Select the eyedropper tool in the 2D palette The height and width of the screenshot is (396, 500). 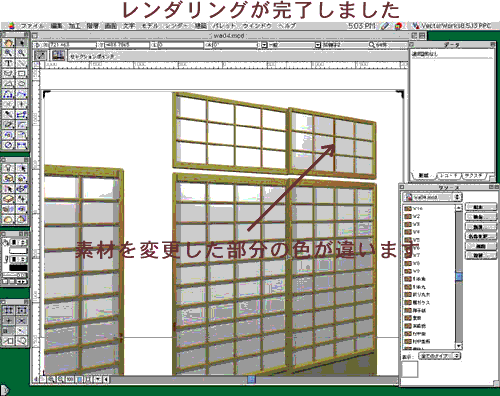click(x=8, y=115)
